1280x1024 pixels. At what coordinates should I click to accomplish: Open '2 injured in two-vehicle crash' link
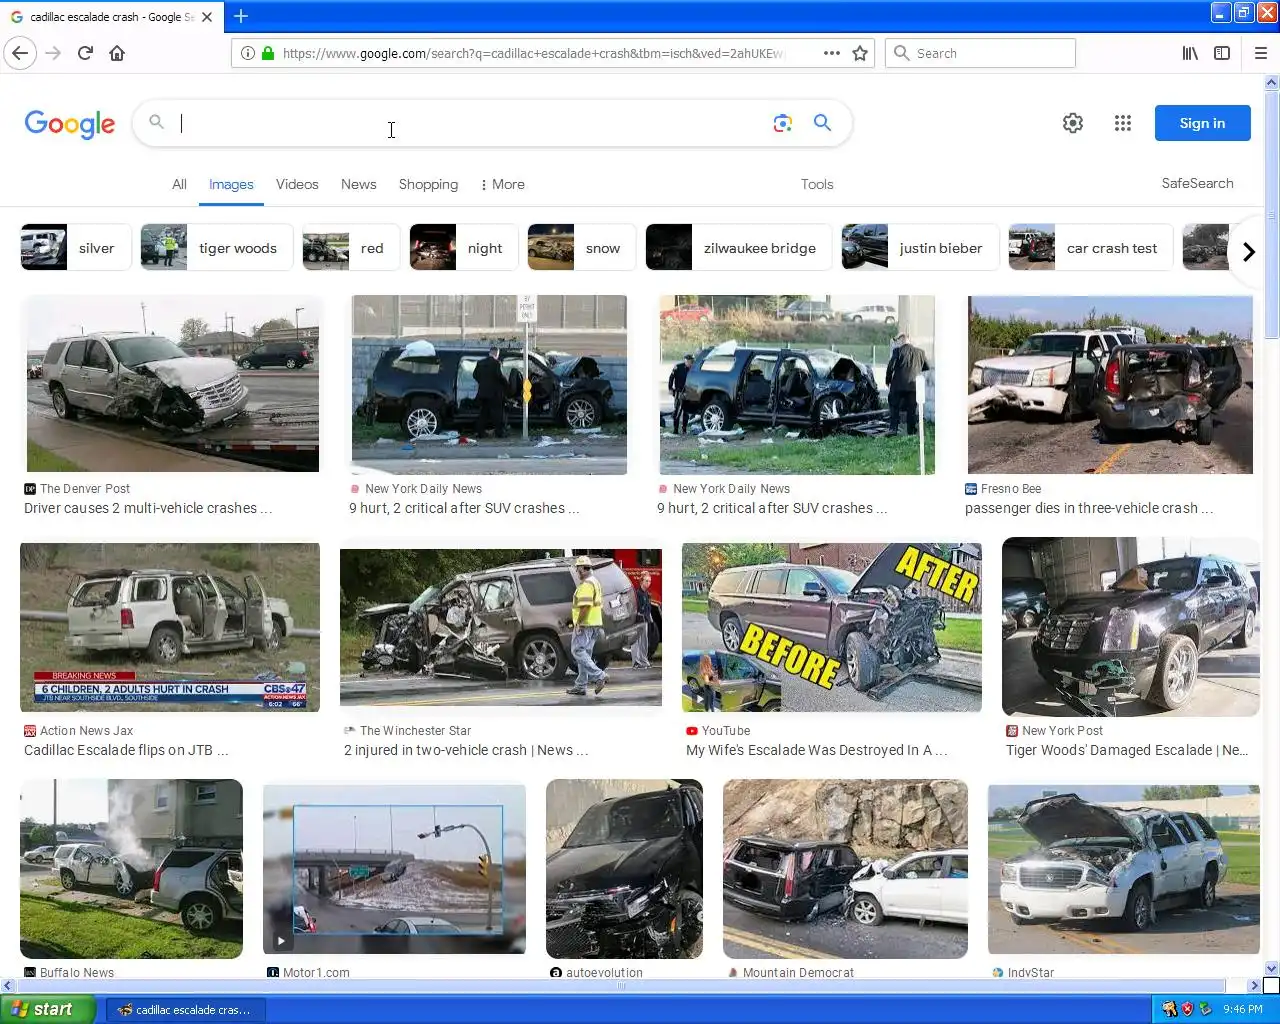tap(466, 750)
